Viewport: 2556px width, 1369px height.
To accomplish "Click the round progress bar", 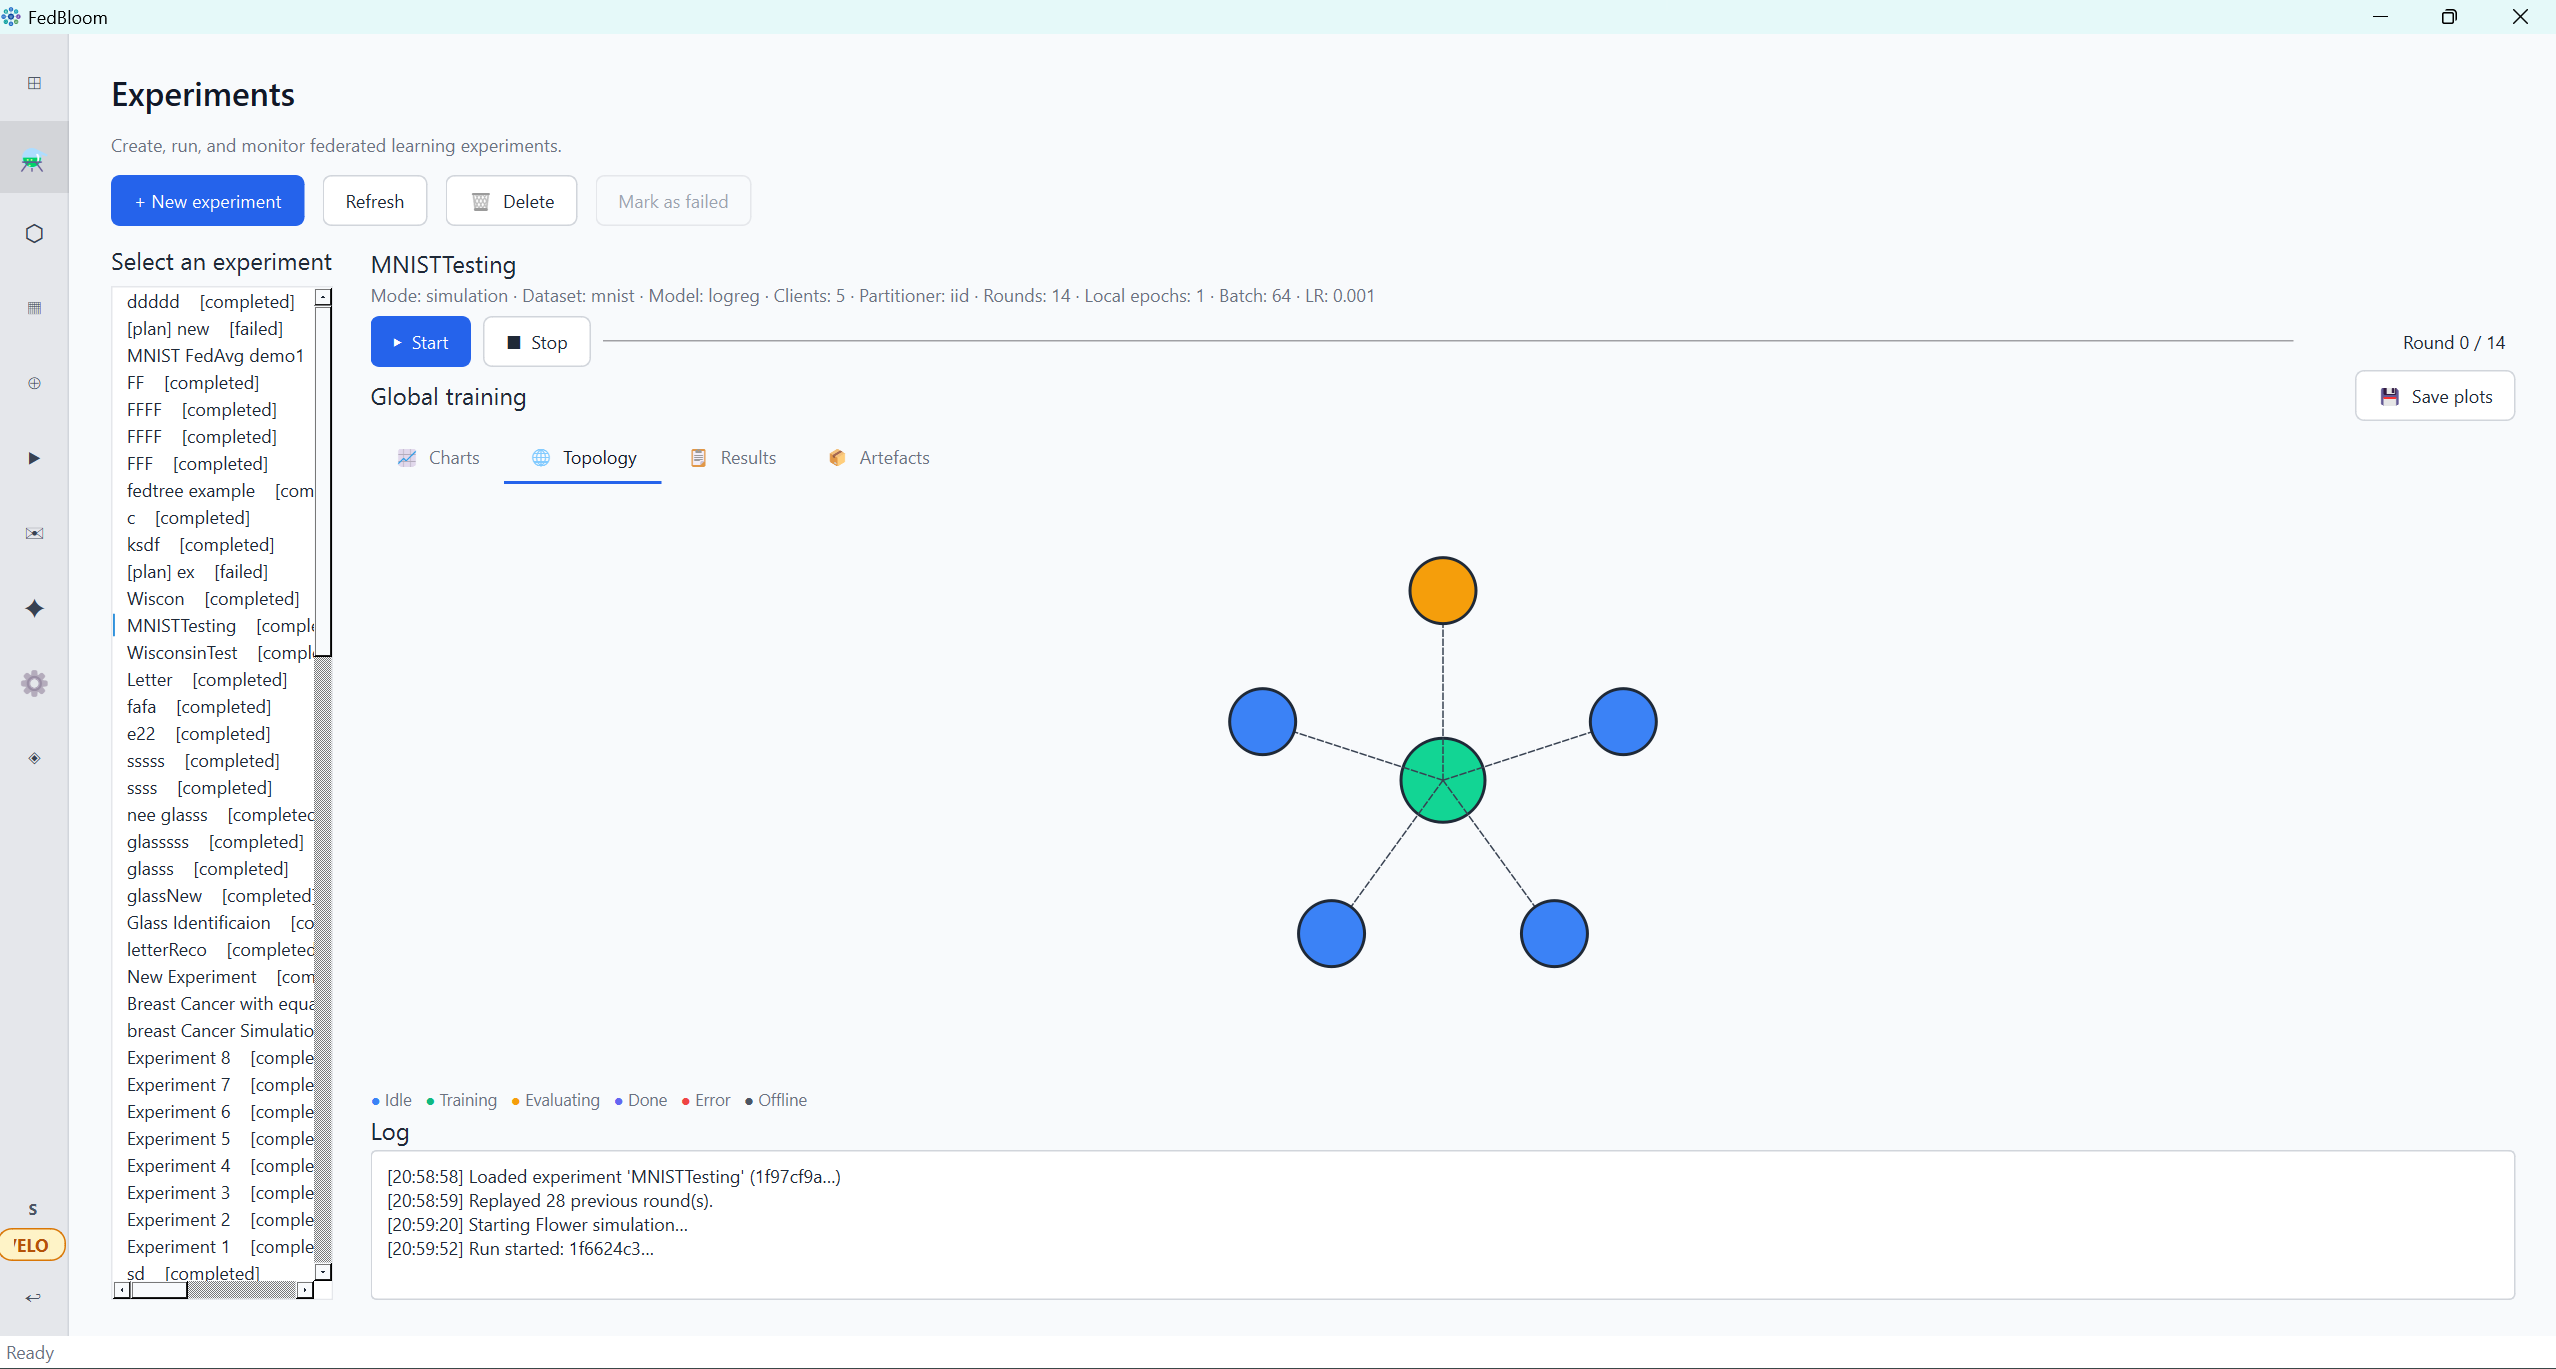I will (x=1448, y=341).
